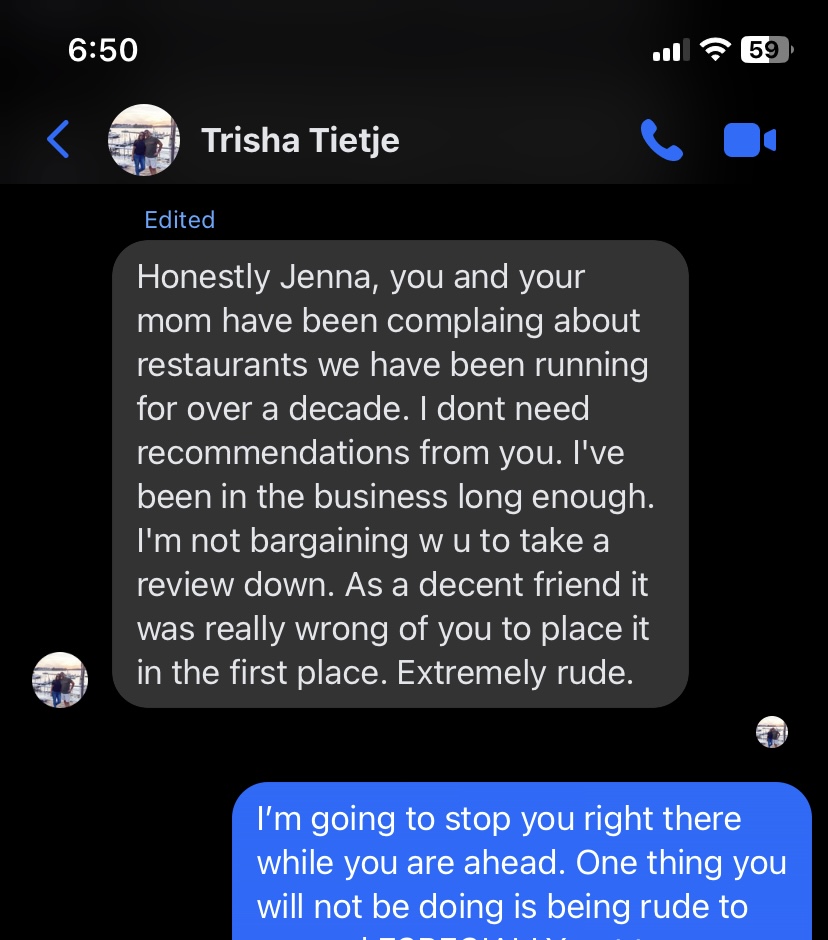828x940 pixels.
Task: Tap the Wi-Fi status icon
Action: pos(714,50)
